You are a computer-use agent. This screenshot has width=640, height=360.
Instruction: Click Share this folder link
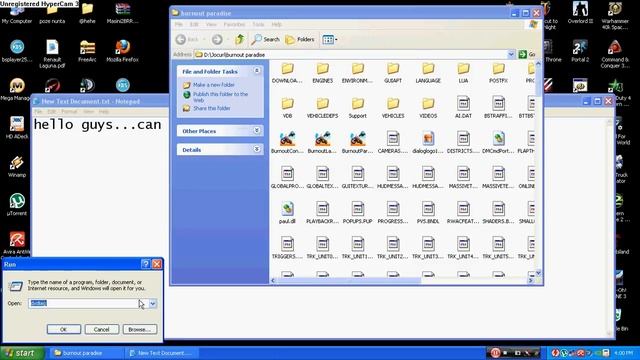(x=212, y=108)
